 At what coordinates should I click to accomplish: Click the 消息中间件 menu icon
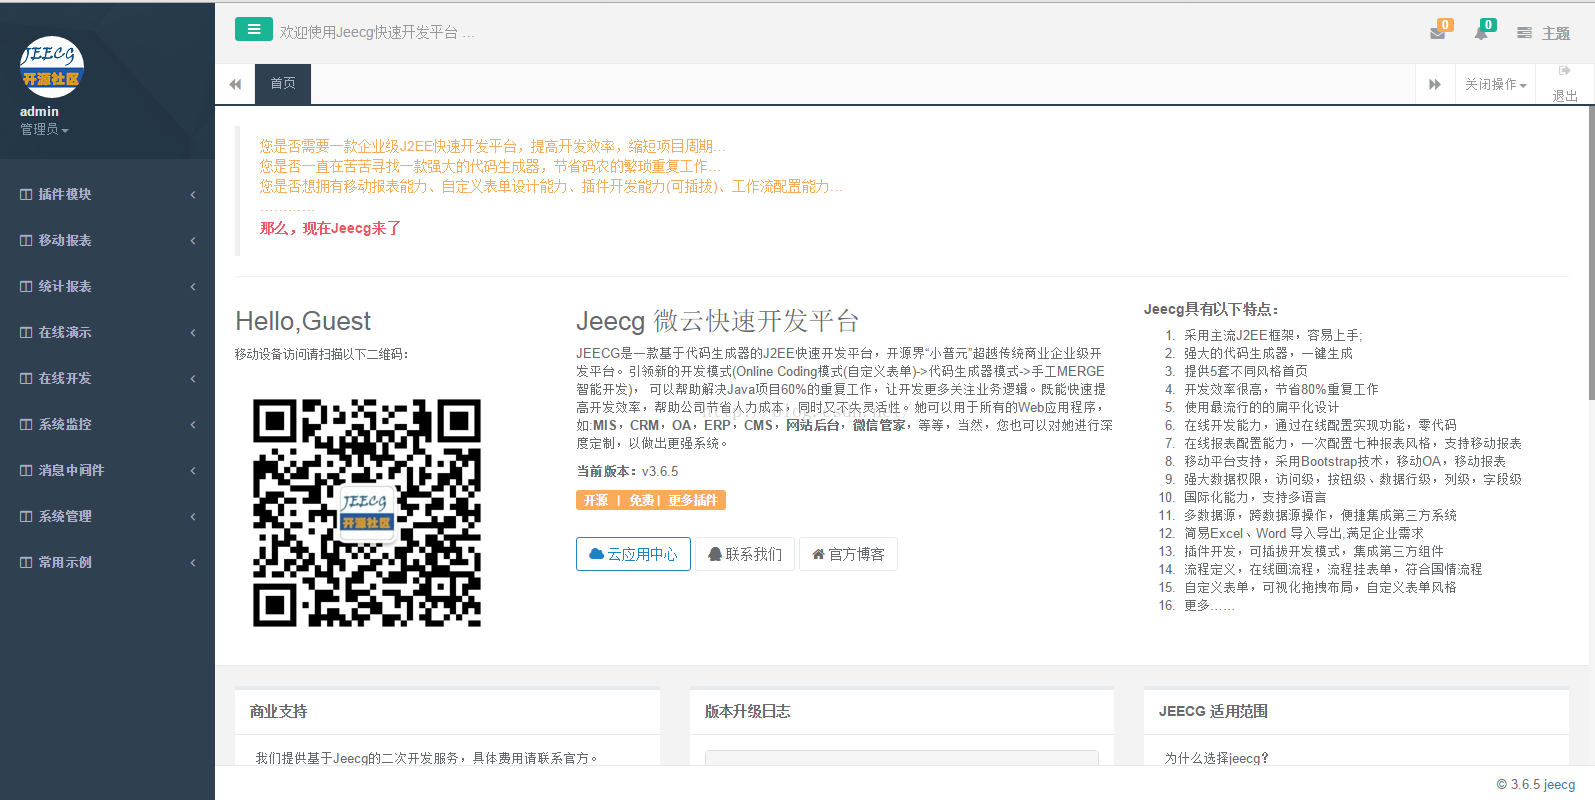coord(26,470)
